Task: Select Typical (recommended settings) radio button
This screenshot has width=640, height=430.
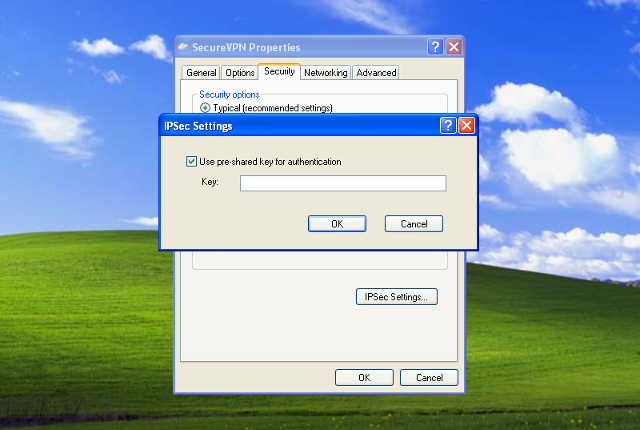Action: 205,108
